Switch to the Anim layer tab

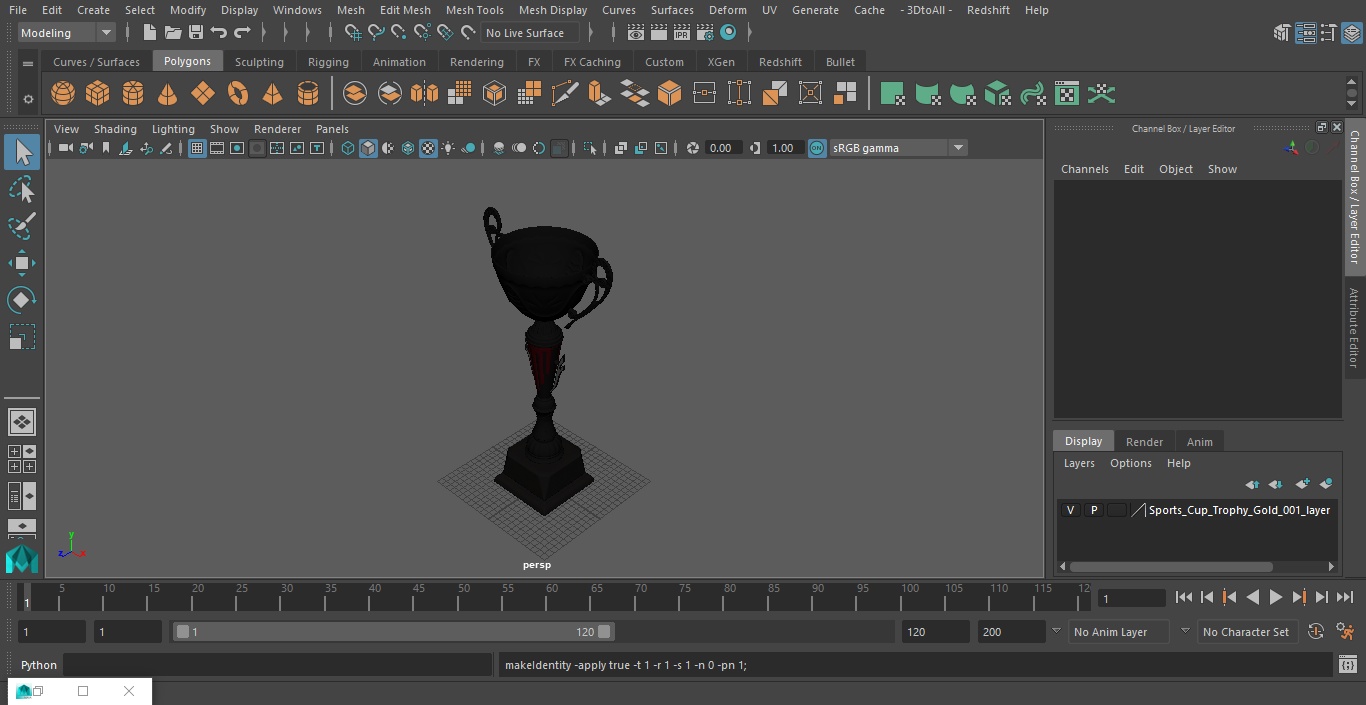[1199, 442]
